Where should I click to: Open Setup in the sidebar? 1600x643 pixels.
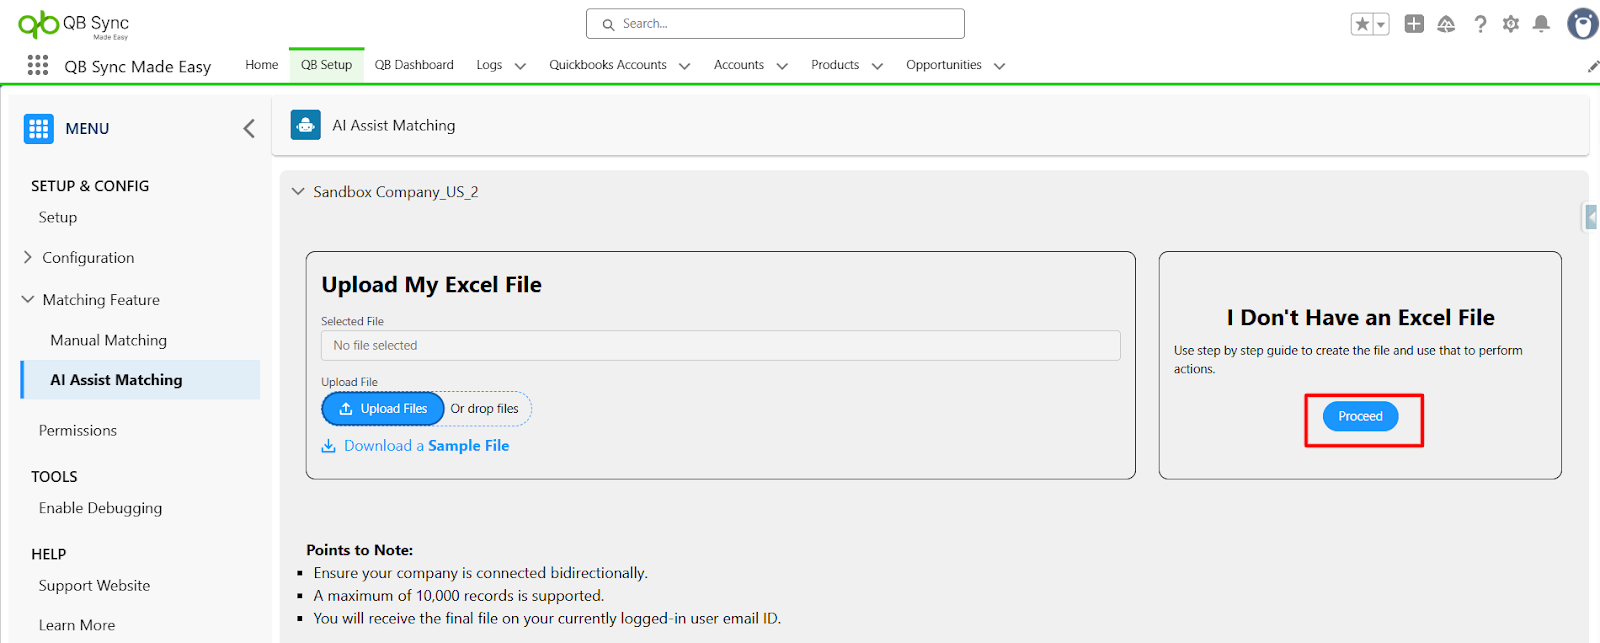(x=58, y=217)
